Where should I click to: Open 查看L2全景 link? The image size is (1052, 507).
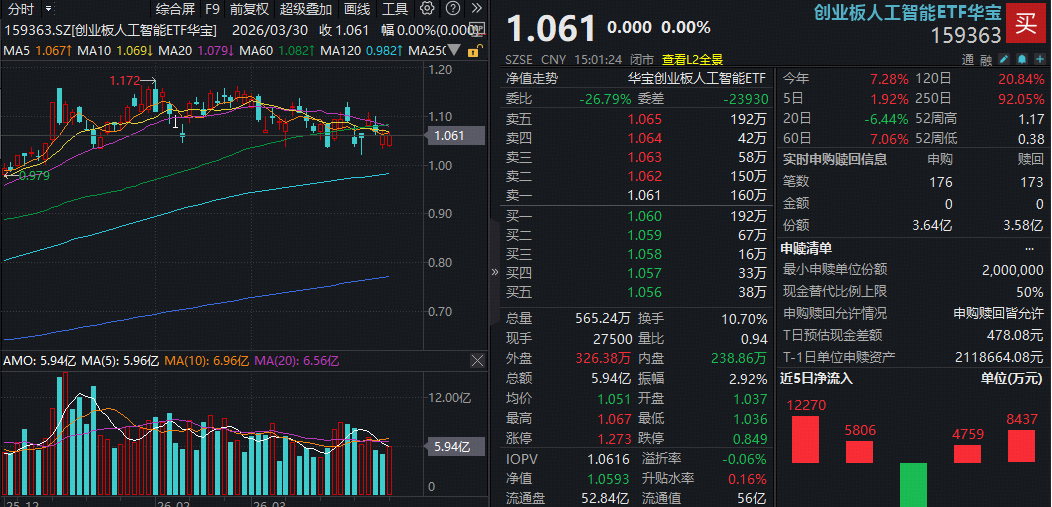point(692,59)
